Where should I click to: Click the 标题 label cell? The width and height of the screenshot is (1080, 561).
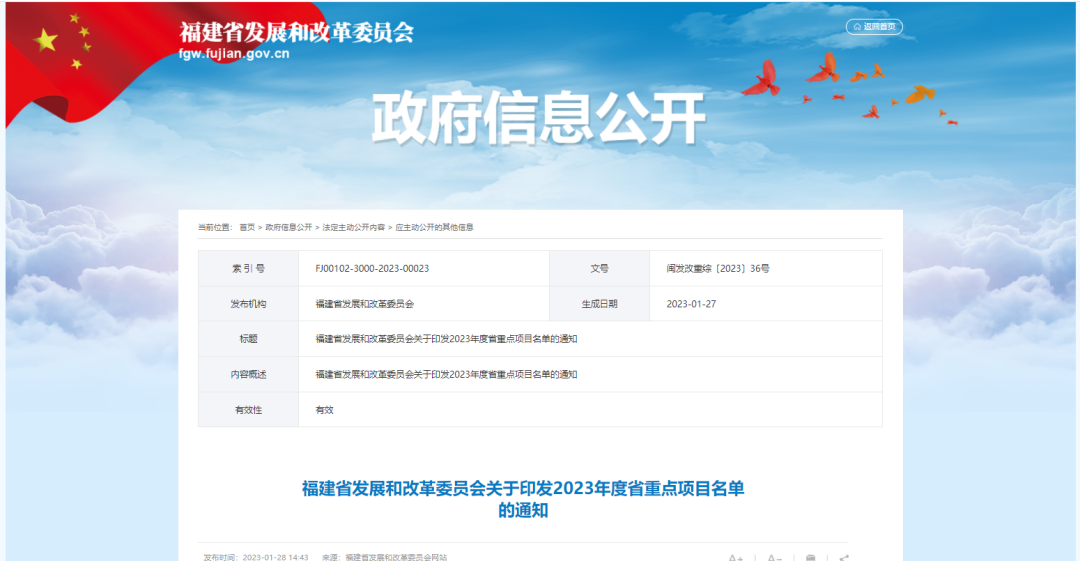point(248,339)
